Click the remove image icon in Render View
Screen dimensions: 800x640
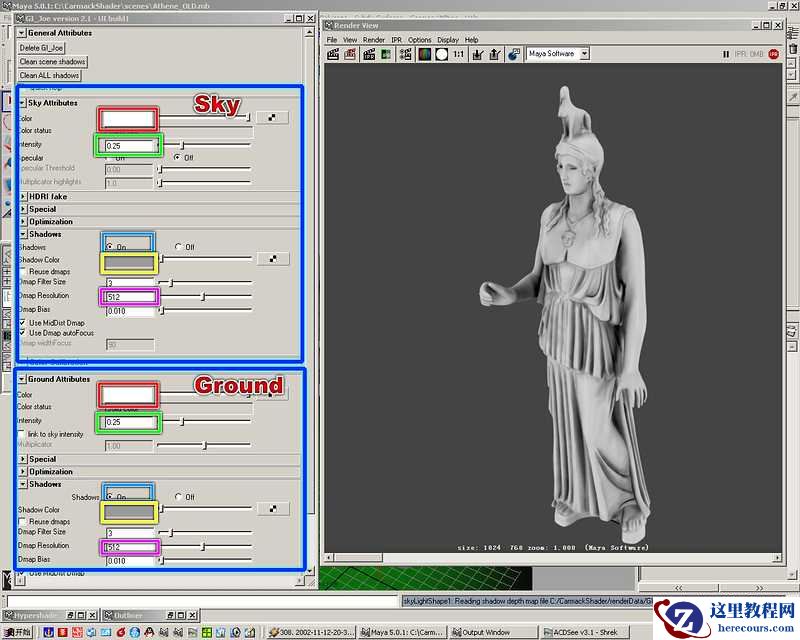(494, 54)
